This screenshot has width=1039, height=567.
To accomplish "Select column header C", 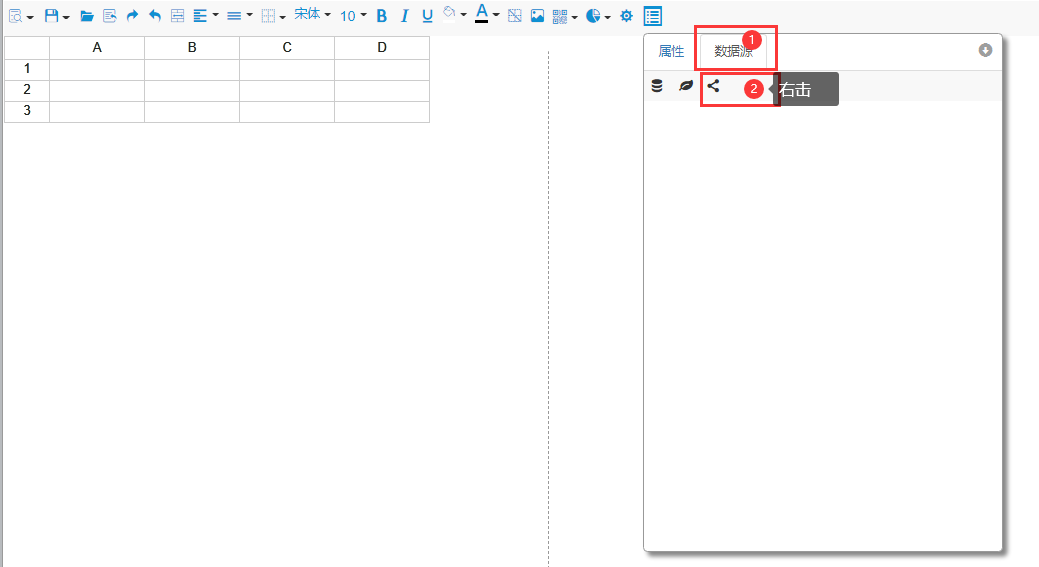I will click(287, 48).
